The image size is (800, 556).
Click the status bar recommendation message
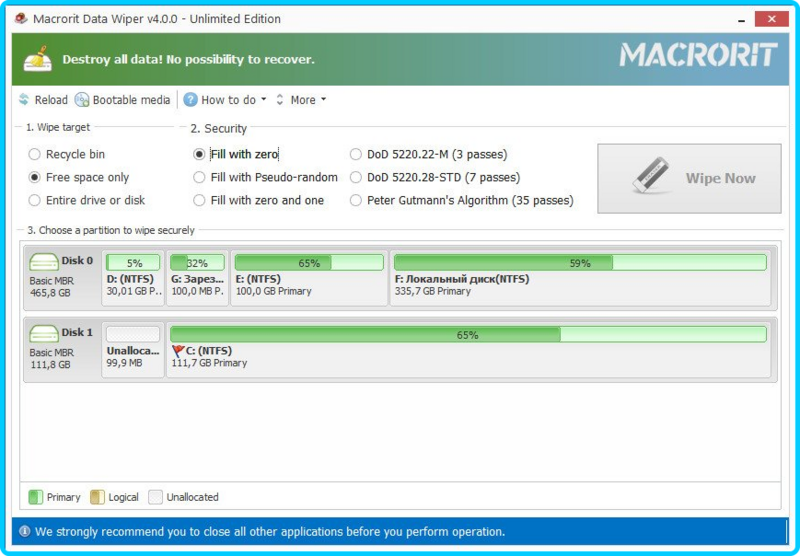point(270,532)
